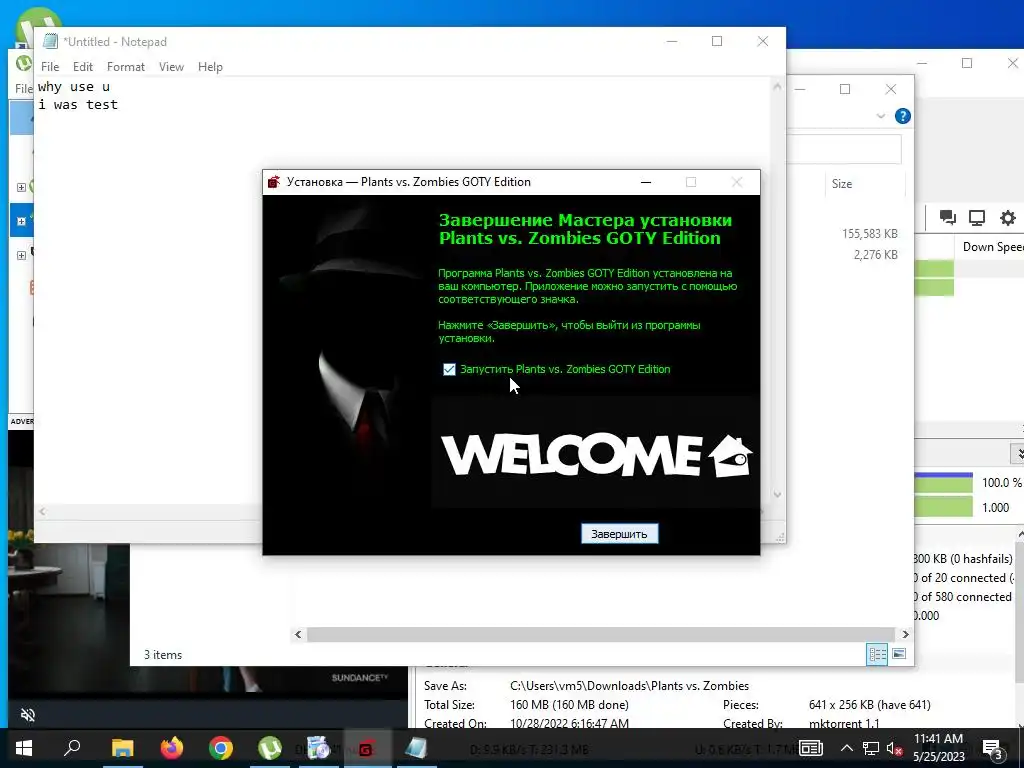This screenshot has height=768, width=1024.
Task: Click the installer title bar icon
Action: [274, 182]
